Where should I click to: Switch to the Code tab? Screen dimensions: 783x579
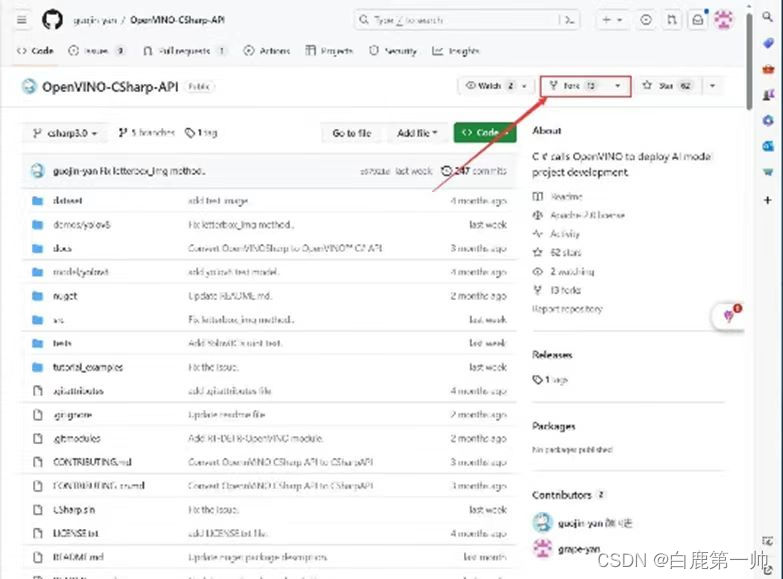(35, 50)
